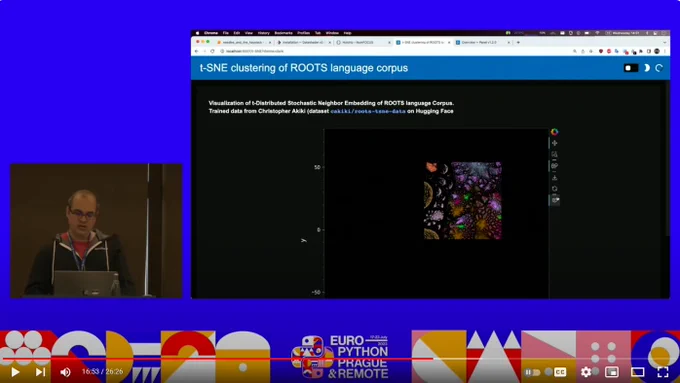
Task: Reload the browser page
Action: [x=212, y=51]
